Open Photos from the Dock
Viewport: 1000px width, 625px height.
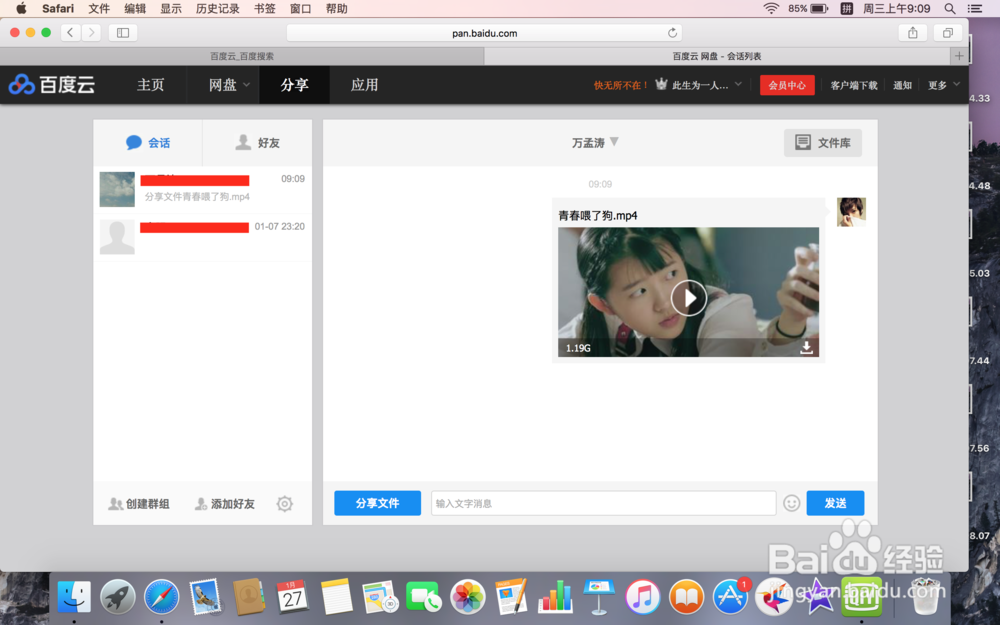(467, 597)
